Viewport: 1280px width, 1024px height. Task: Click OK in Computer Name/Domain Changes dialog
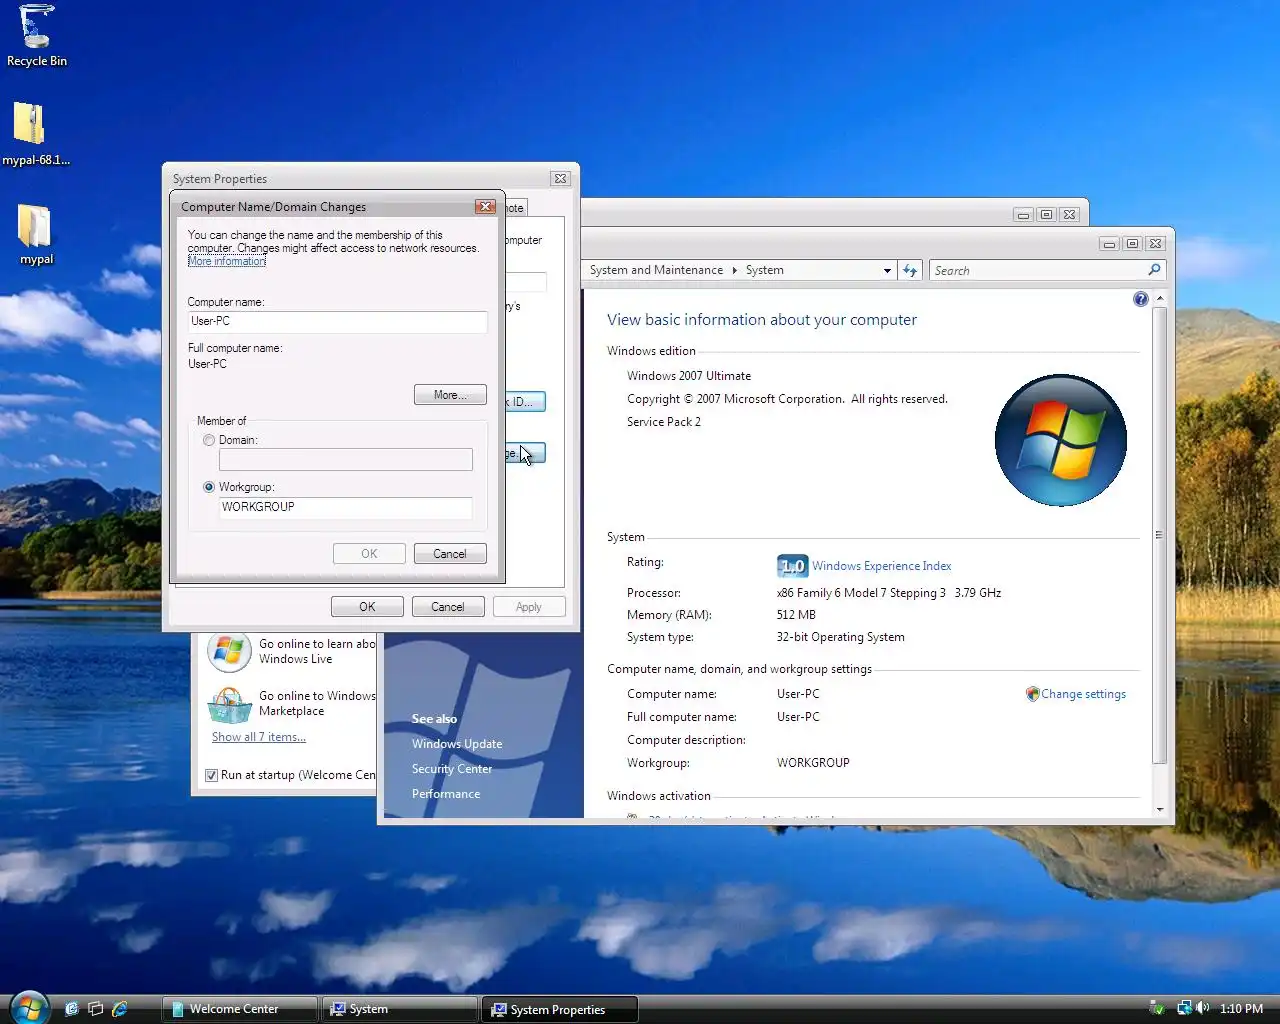pos(369,554)
